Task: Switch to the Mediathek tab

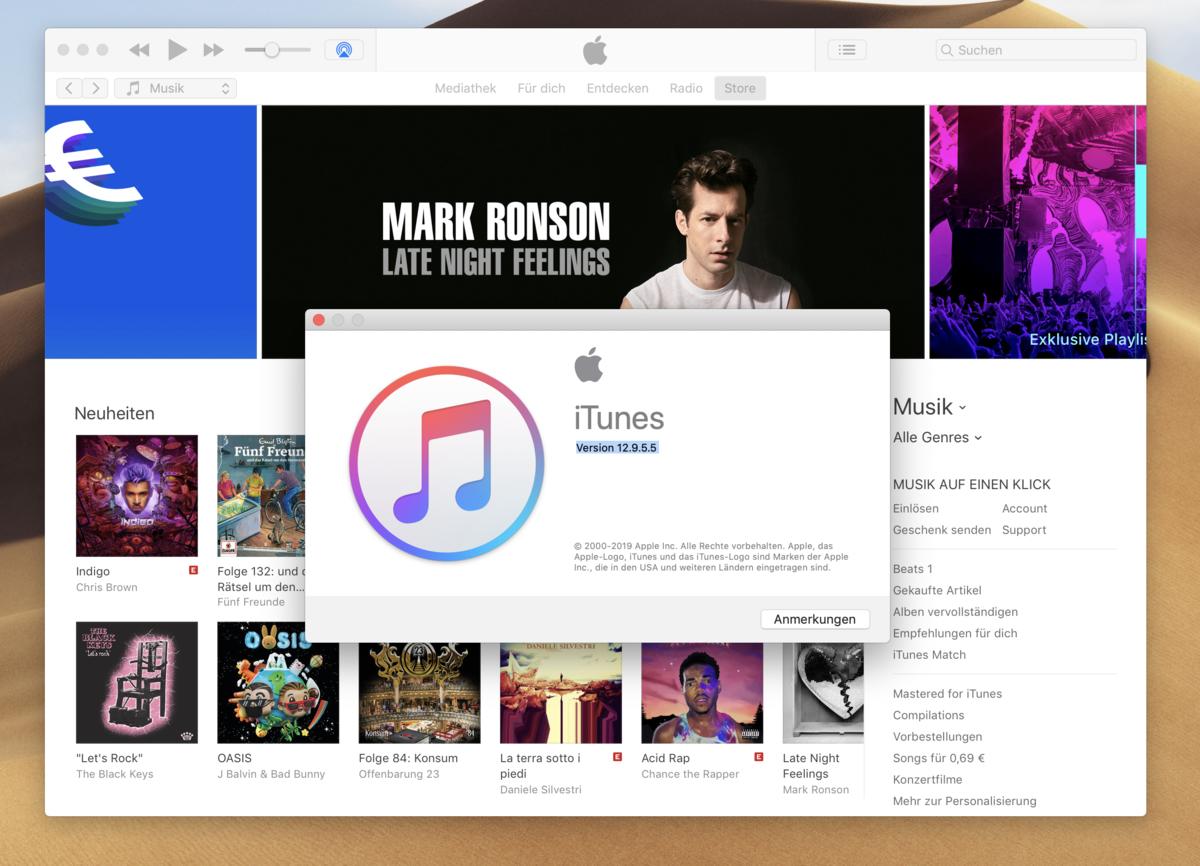Action: pyautogui.click(x=465, y=88)
